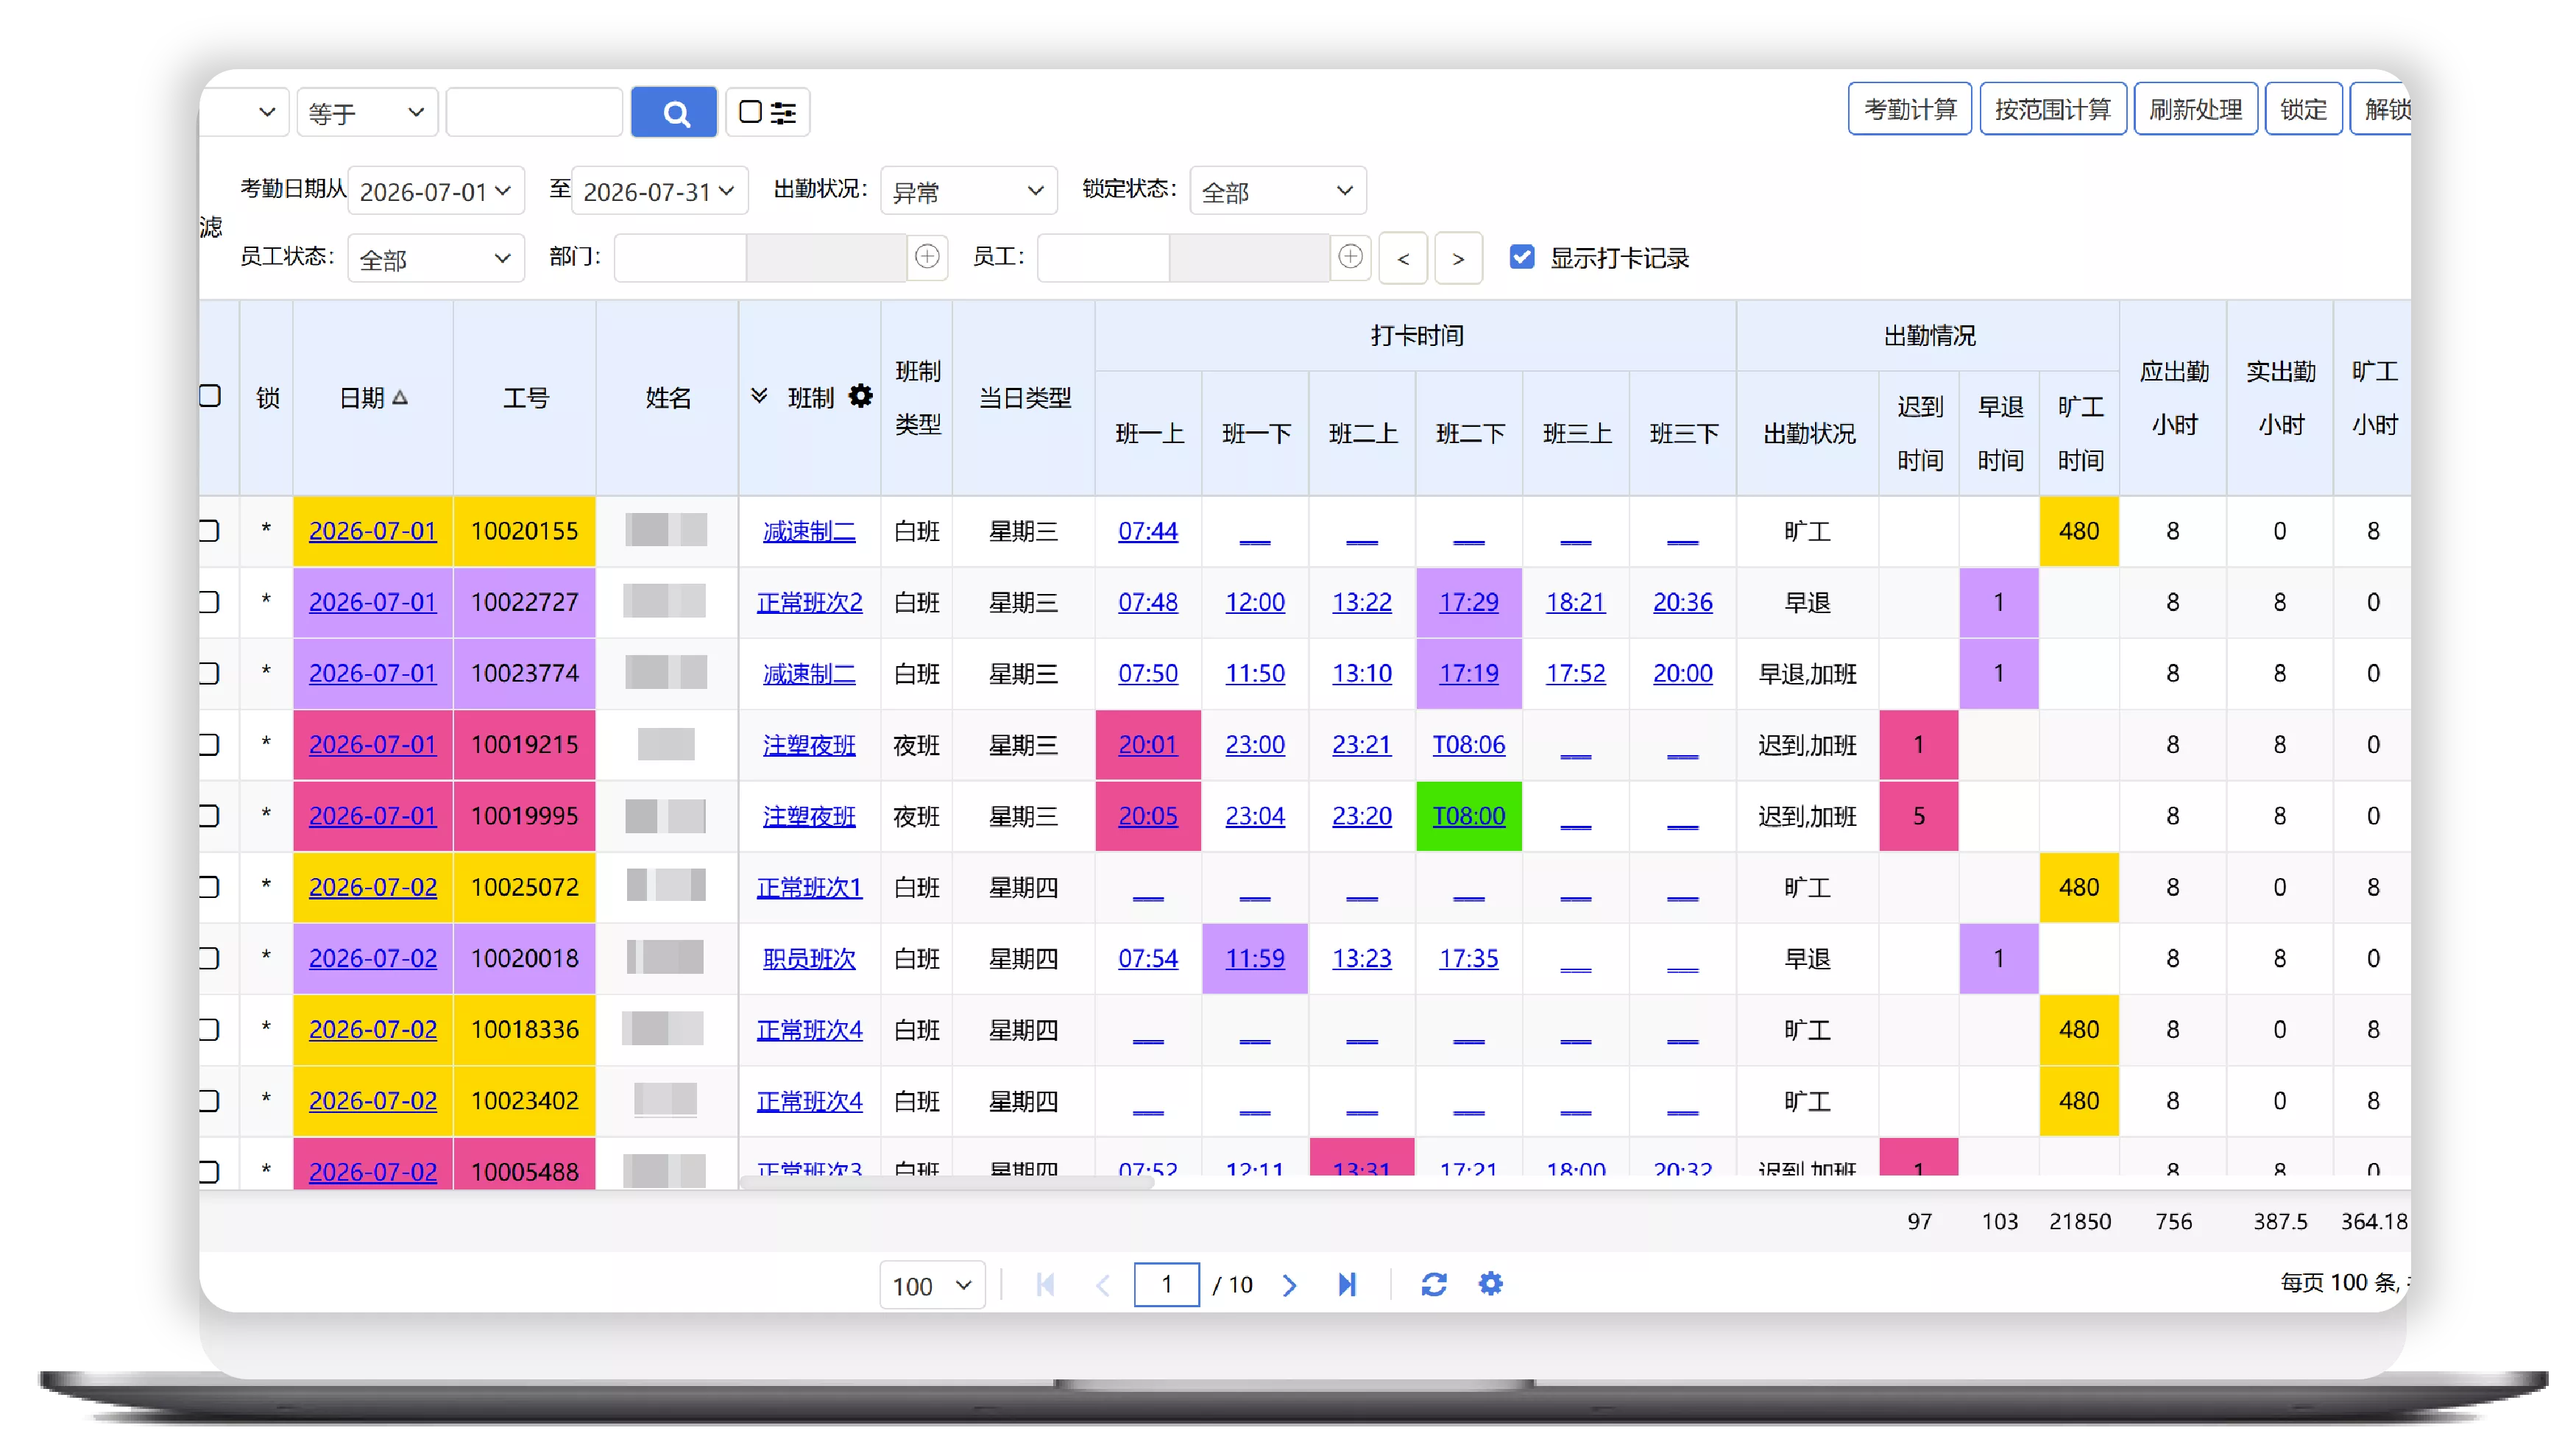Click the 考勤计算 button

1910,109
